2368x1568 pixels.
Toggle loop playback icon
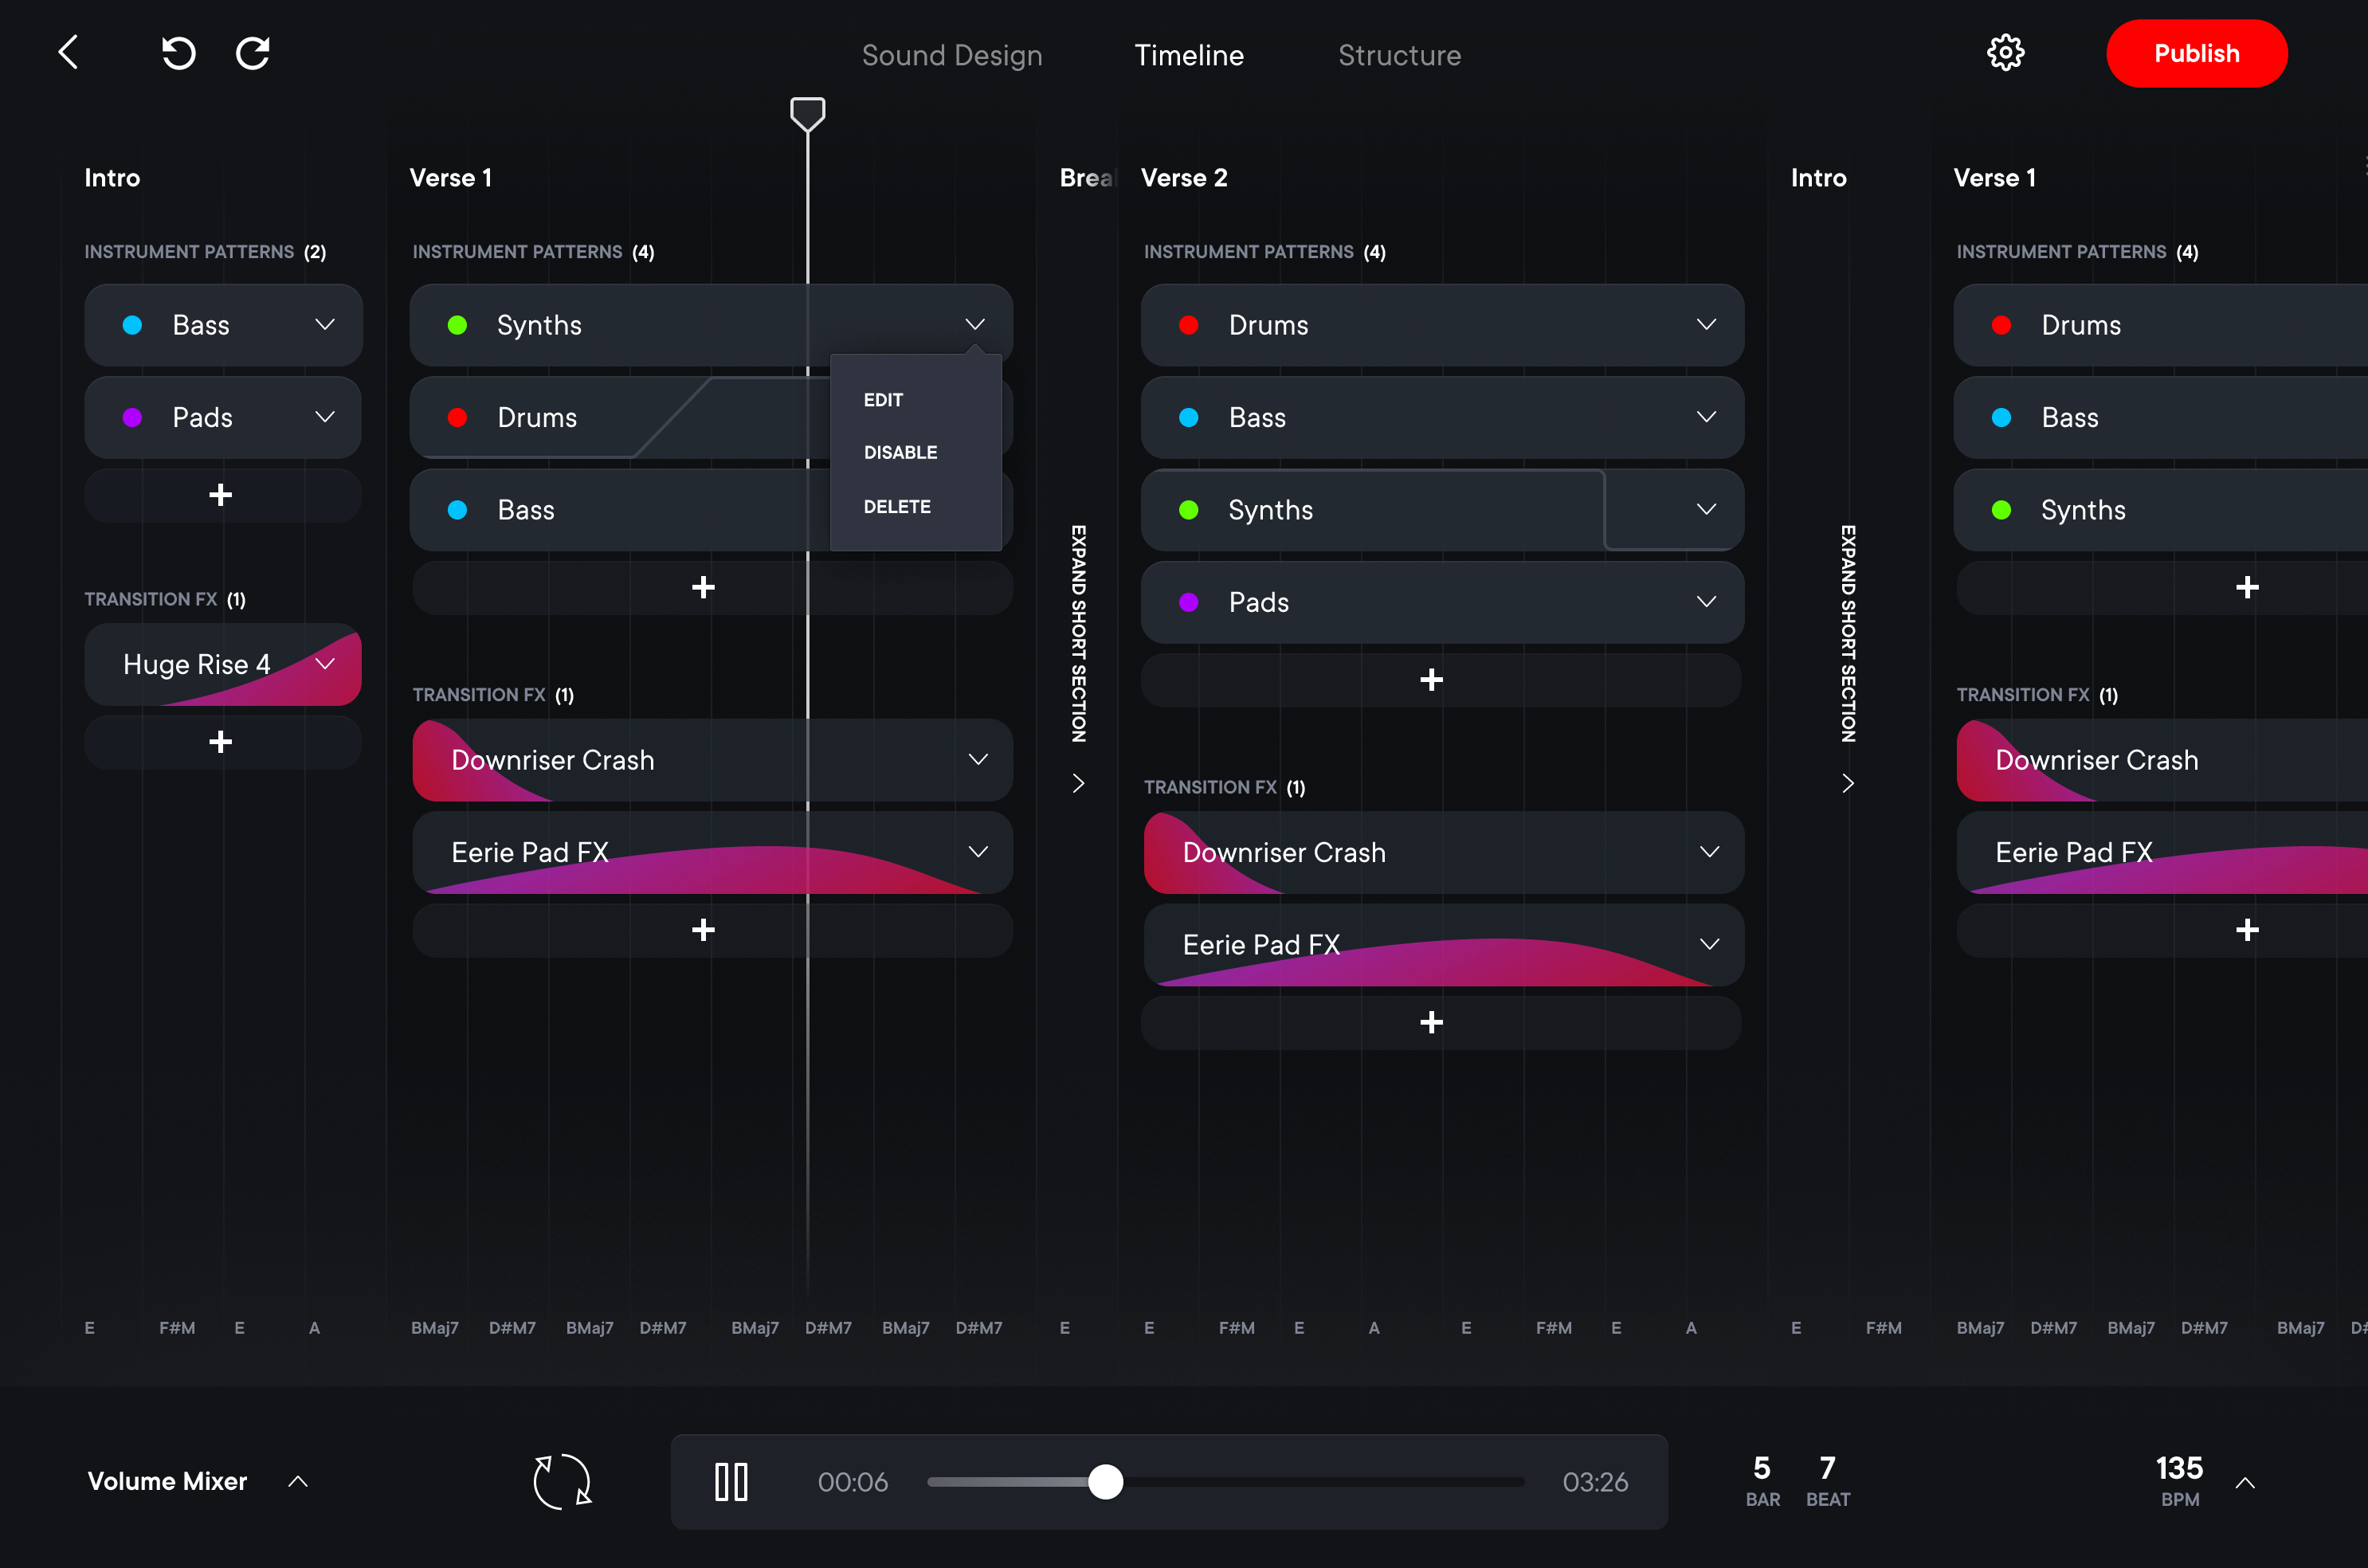[x=562, y=1481]
